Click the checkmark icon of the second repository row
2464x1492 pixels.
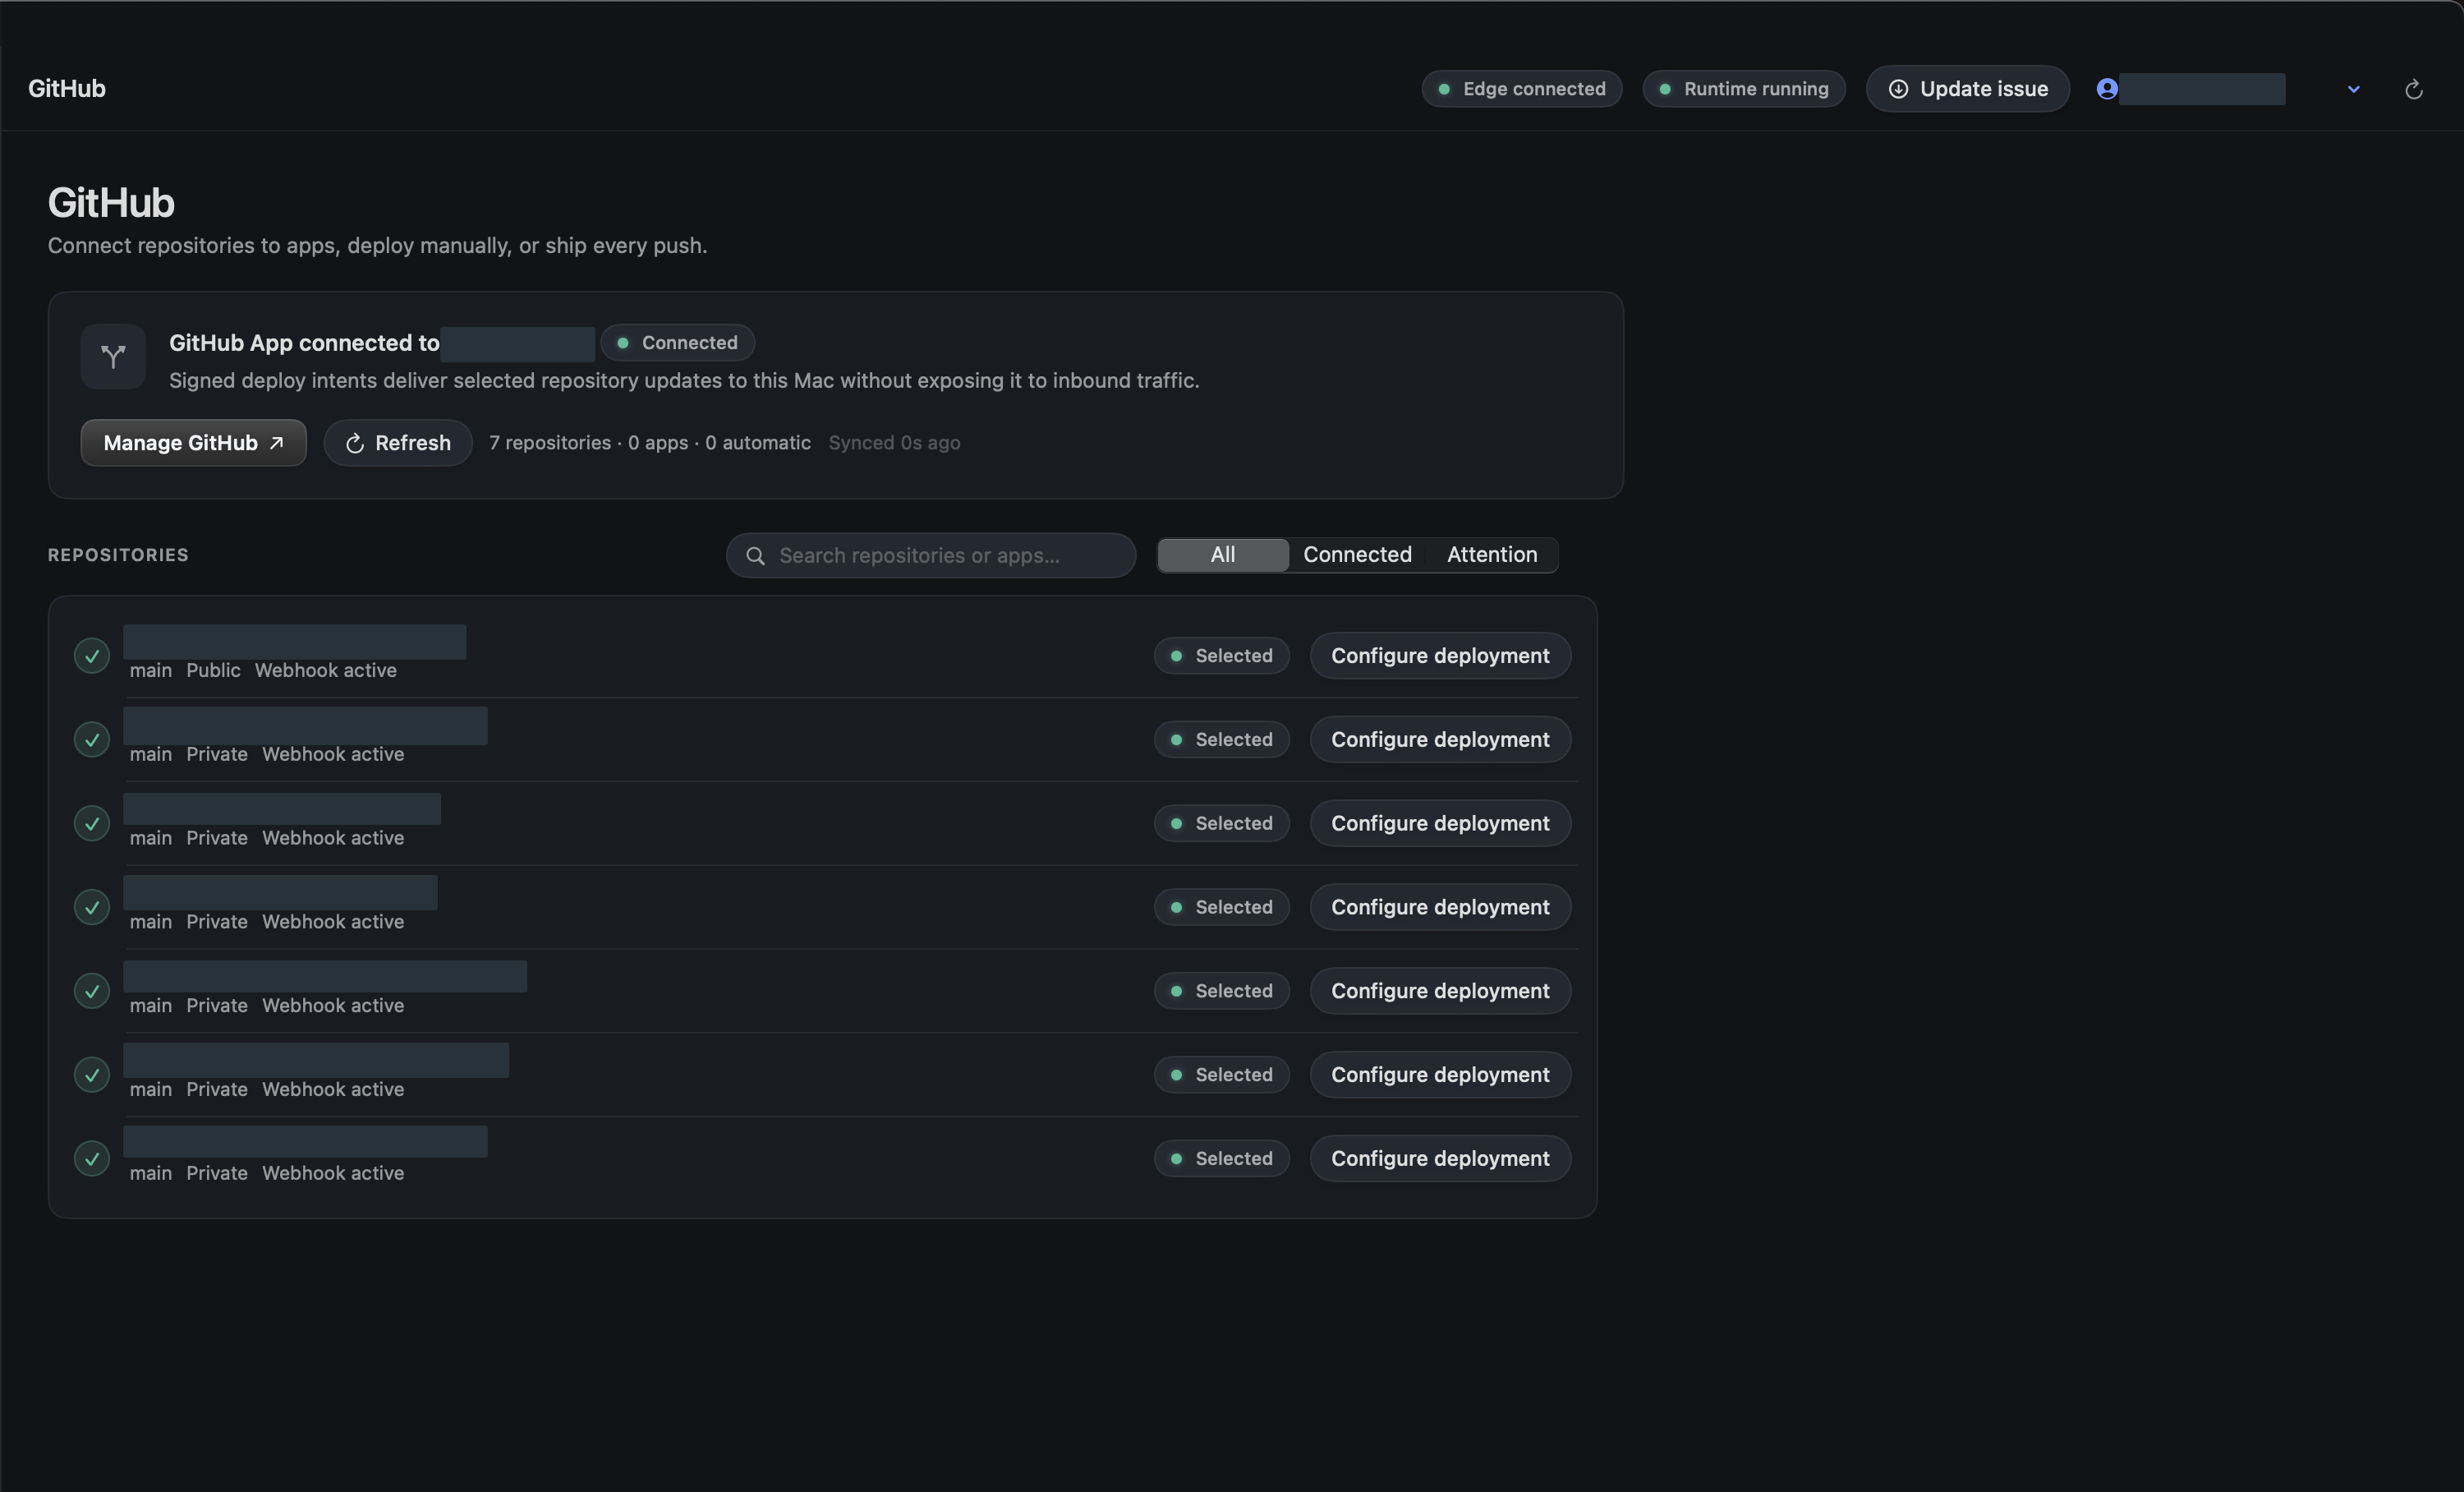click(x=92, y=740)
